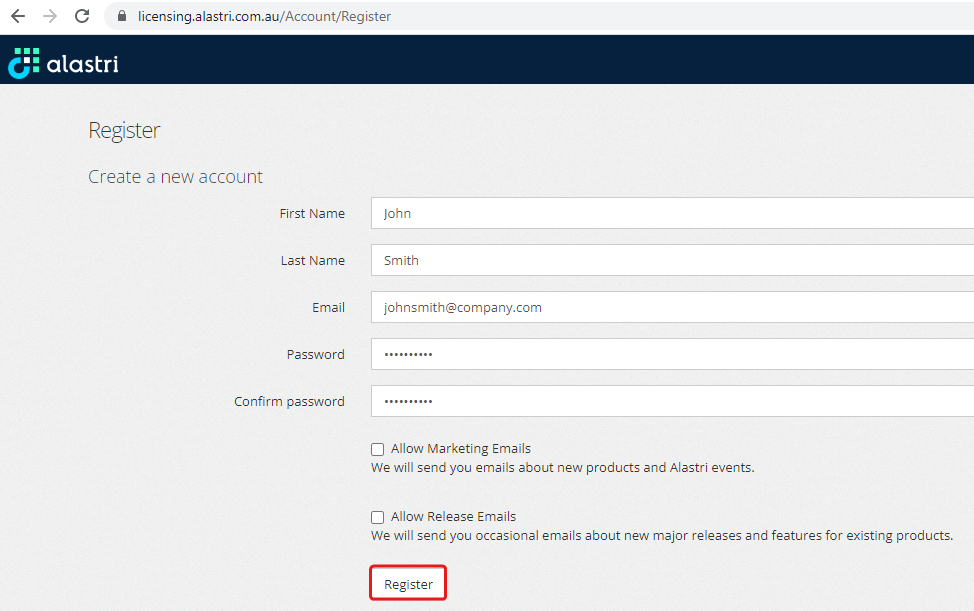The image size is (974, 611).
Task: Click the text about new major releases
Action: 662,536
